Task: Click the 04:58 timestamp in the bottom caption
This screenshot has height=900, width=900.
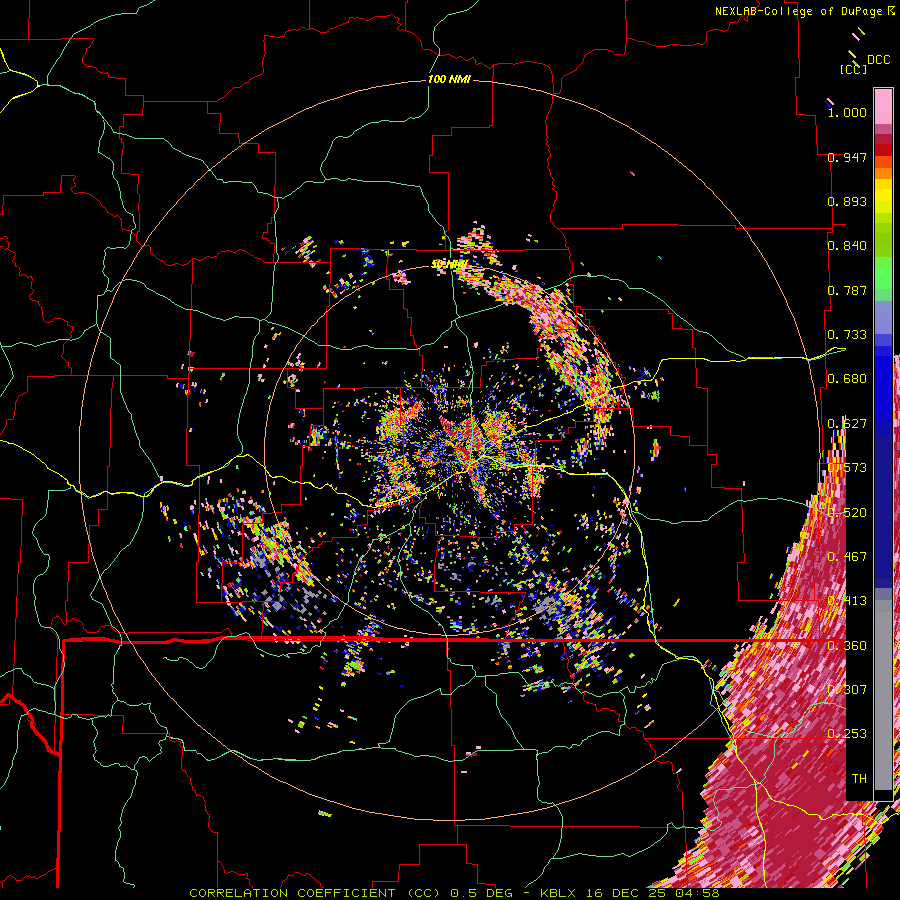Action: click(x=697, y=893)
